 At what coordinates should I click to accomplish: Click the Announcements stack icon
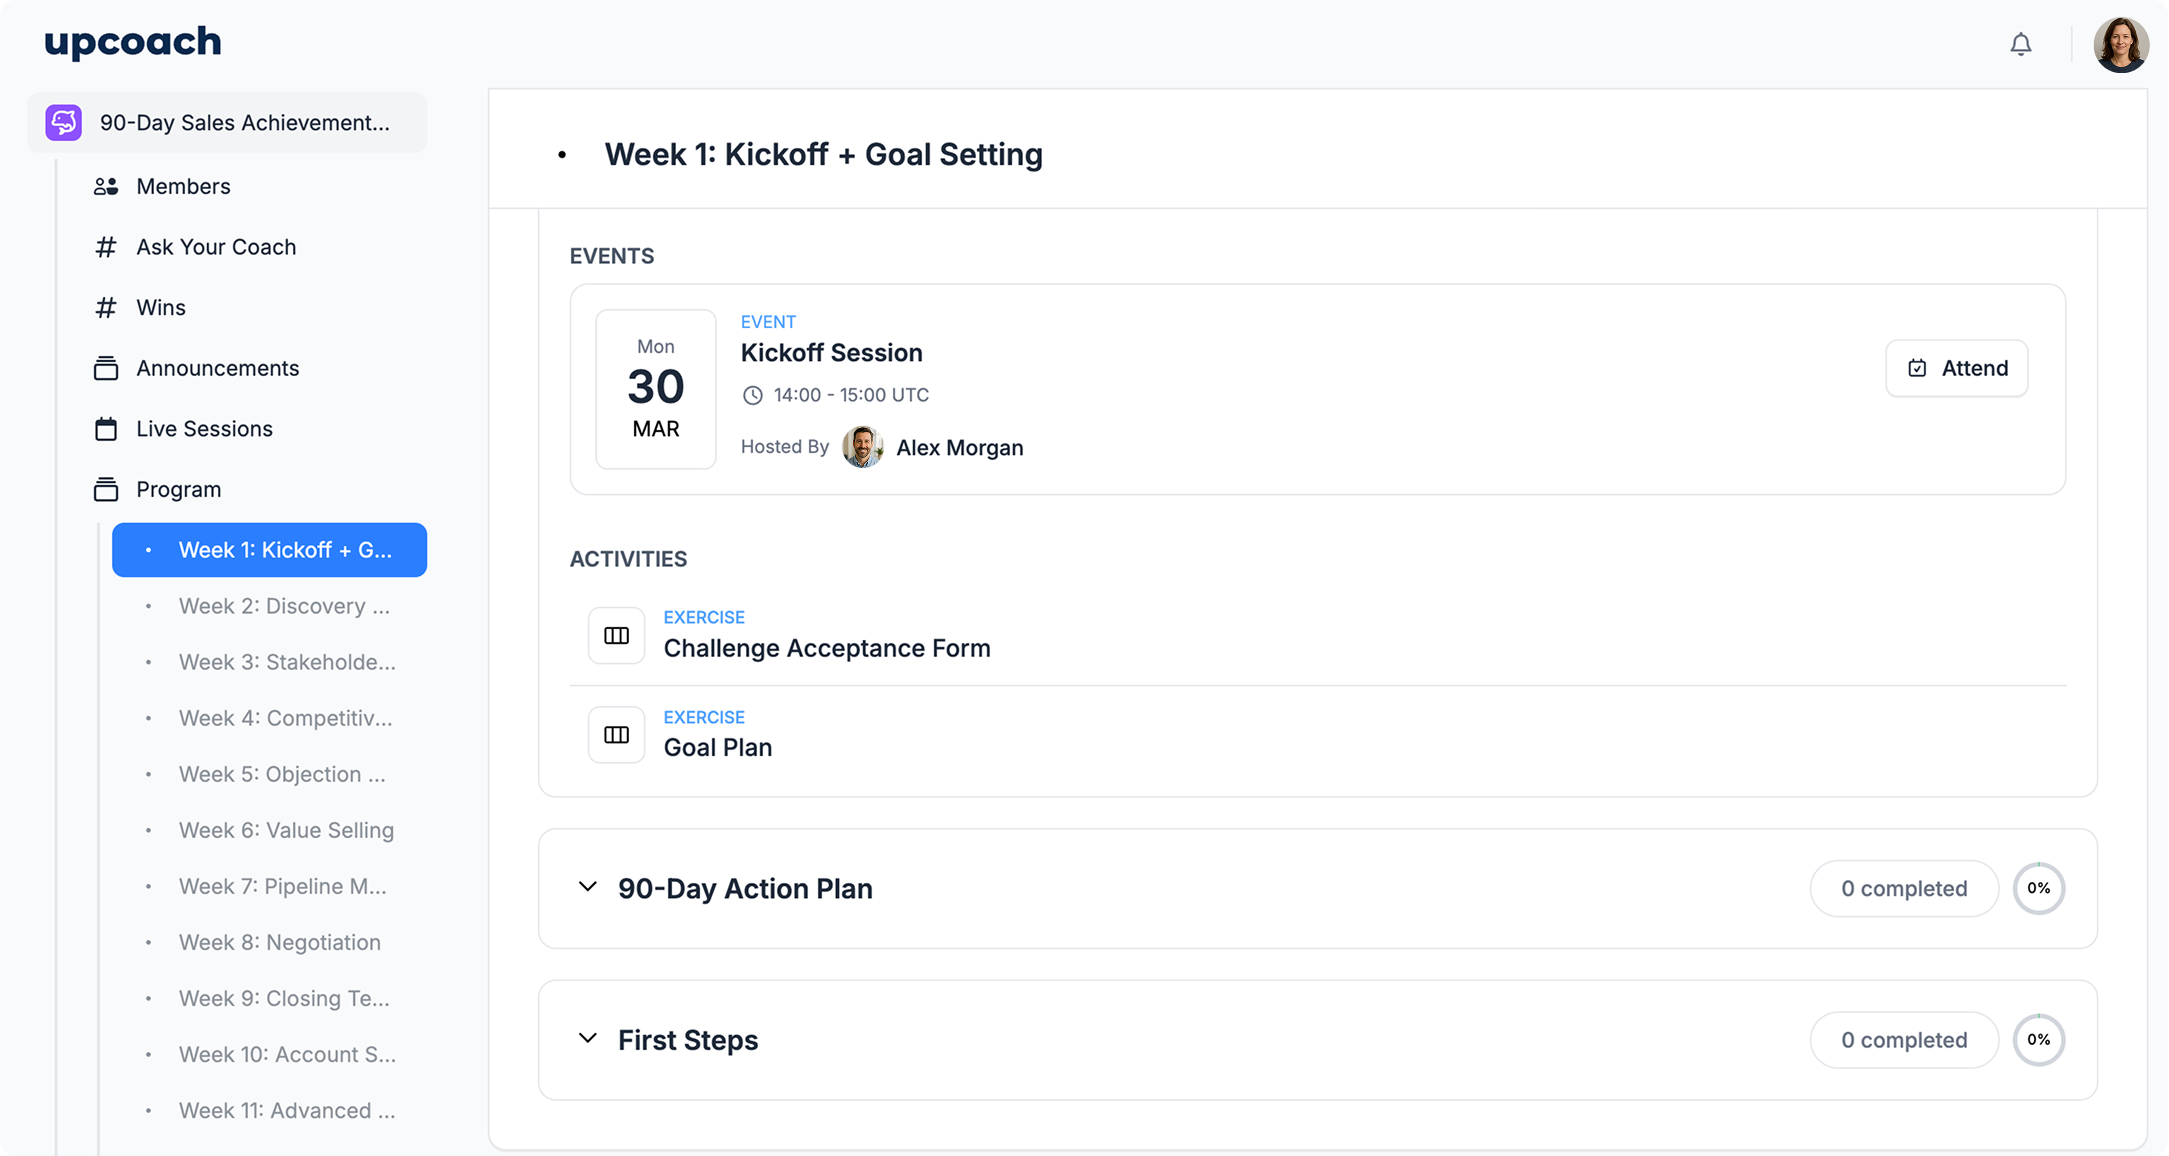[x=106, y=368]
